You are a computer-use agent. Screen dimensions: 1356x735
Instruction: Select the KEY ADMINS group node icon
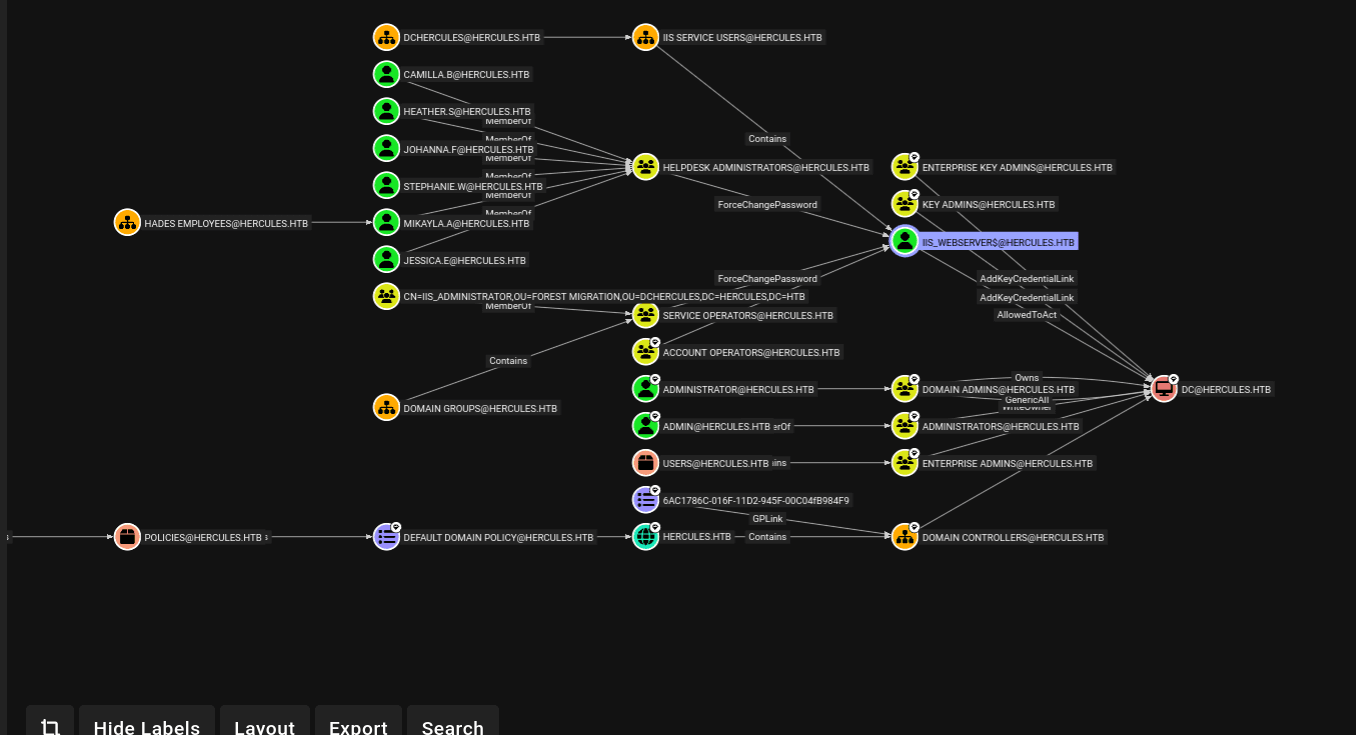tap(905, 204)
